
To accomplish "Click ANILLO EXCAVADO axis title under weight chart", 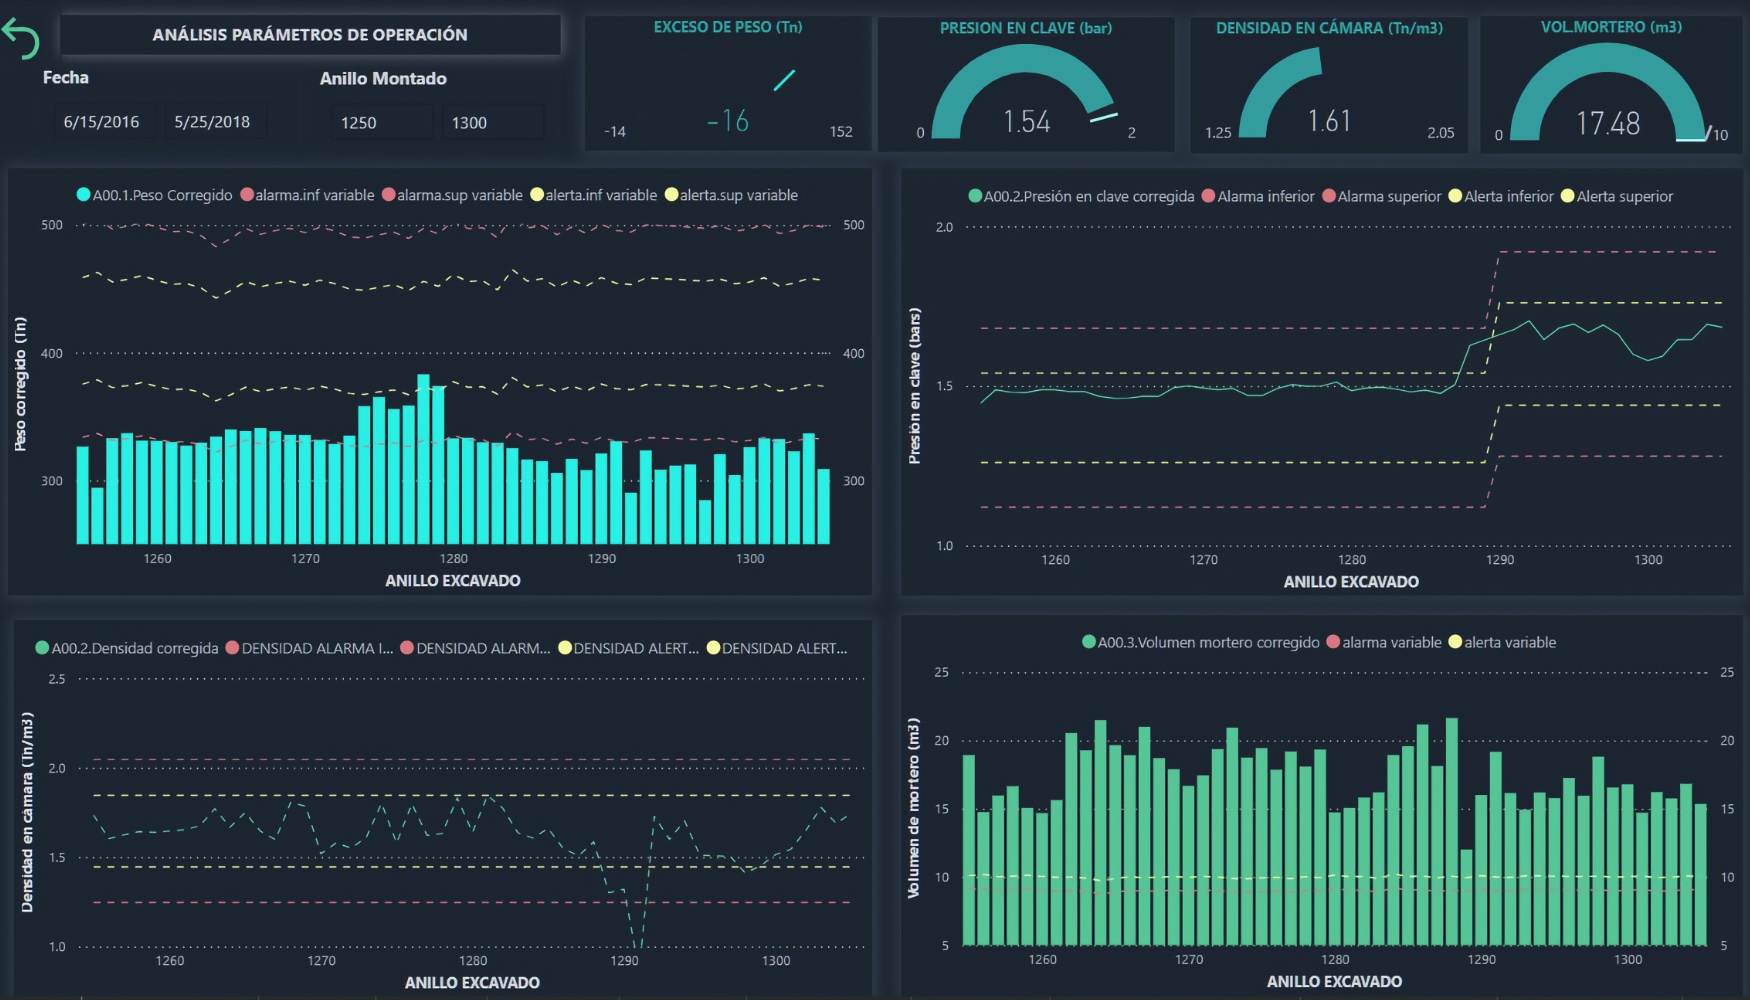I will point(453,580).
